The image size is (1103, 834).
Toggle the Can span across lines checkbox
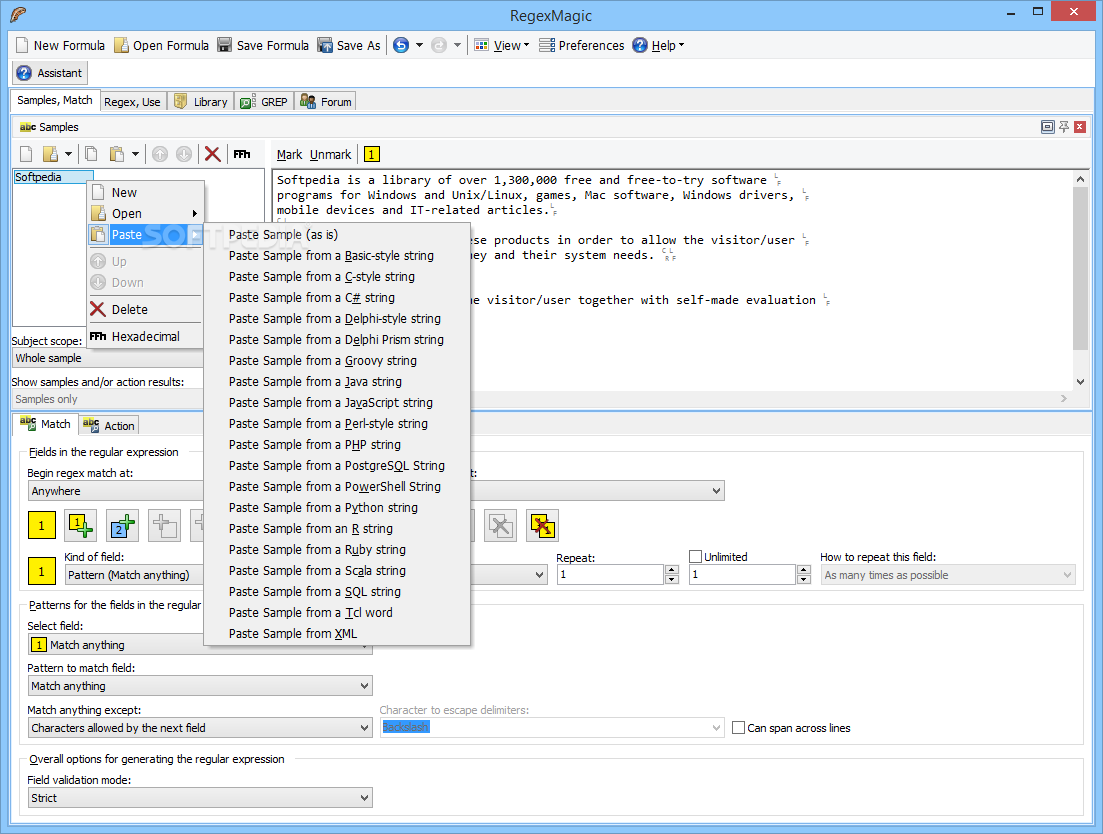point(739,728)
